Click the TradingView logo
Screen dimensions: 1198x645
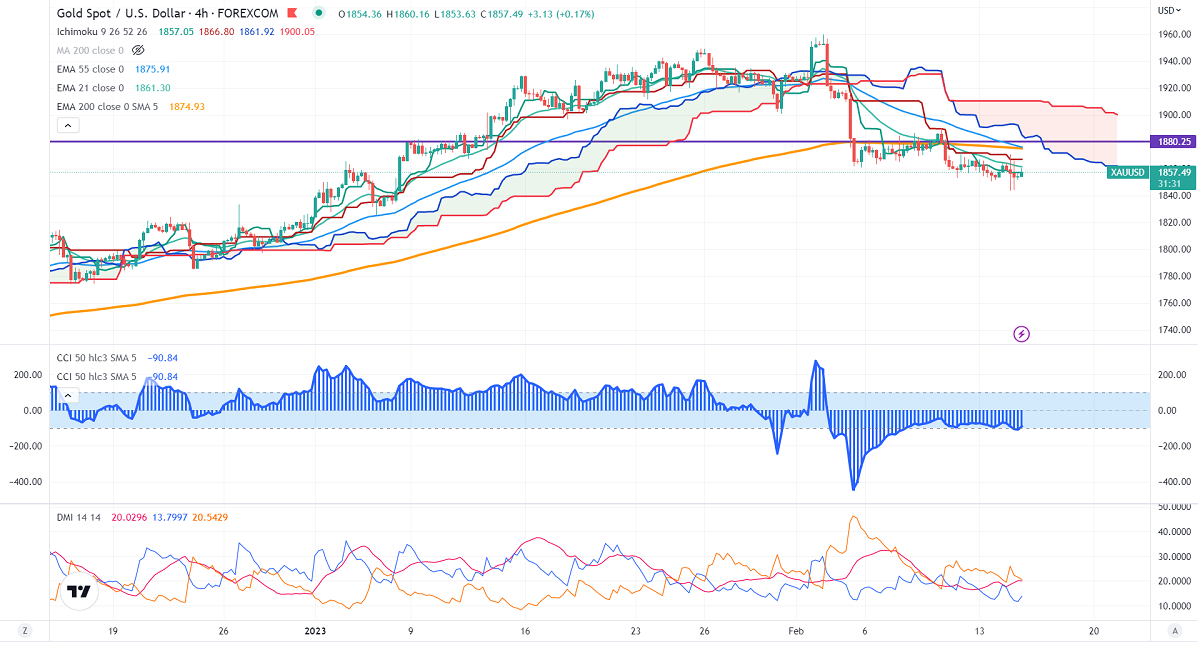point(78,594)
